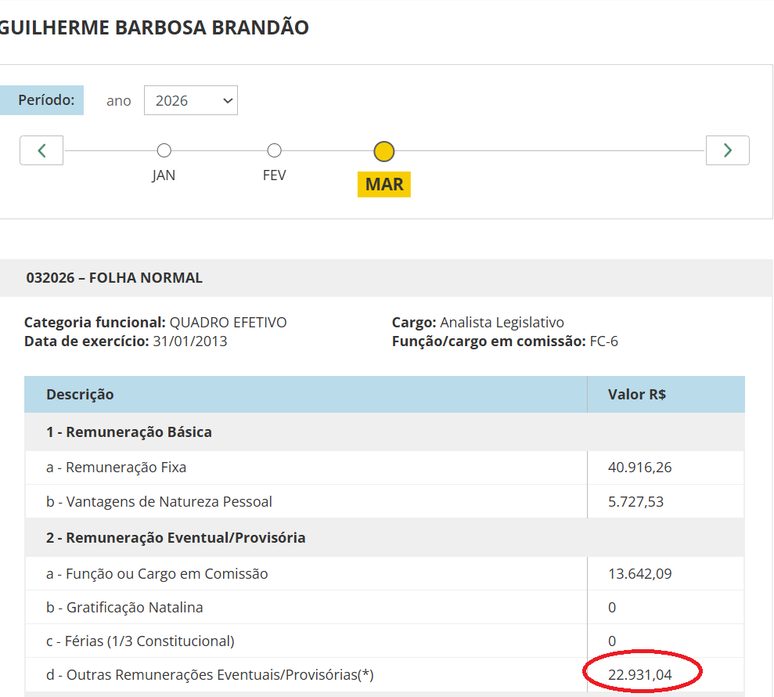
Task: Click the value 13.642,09
Action: click(640, 574)
